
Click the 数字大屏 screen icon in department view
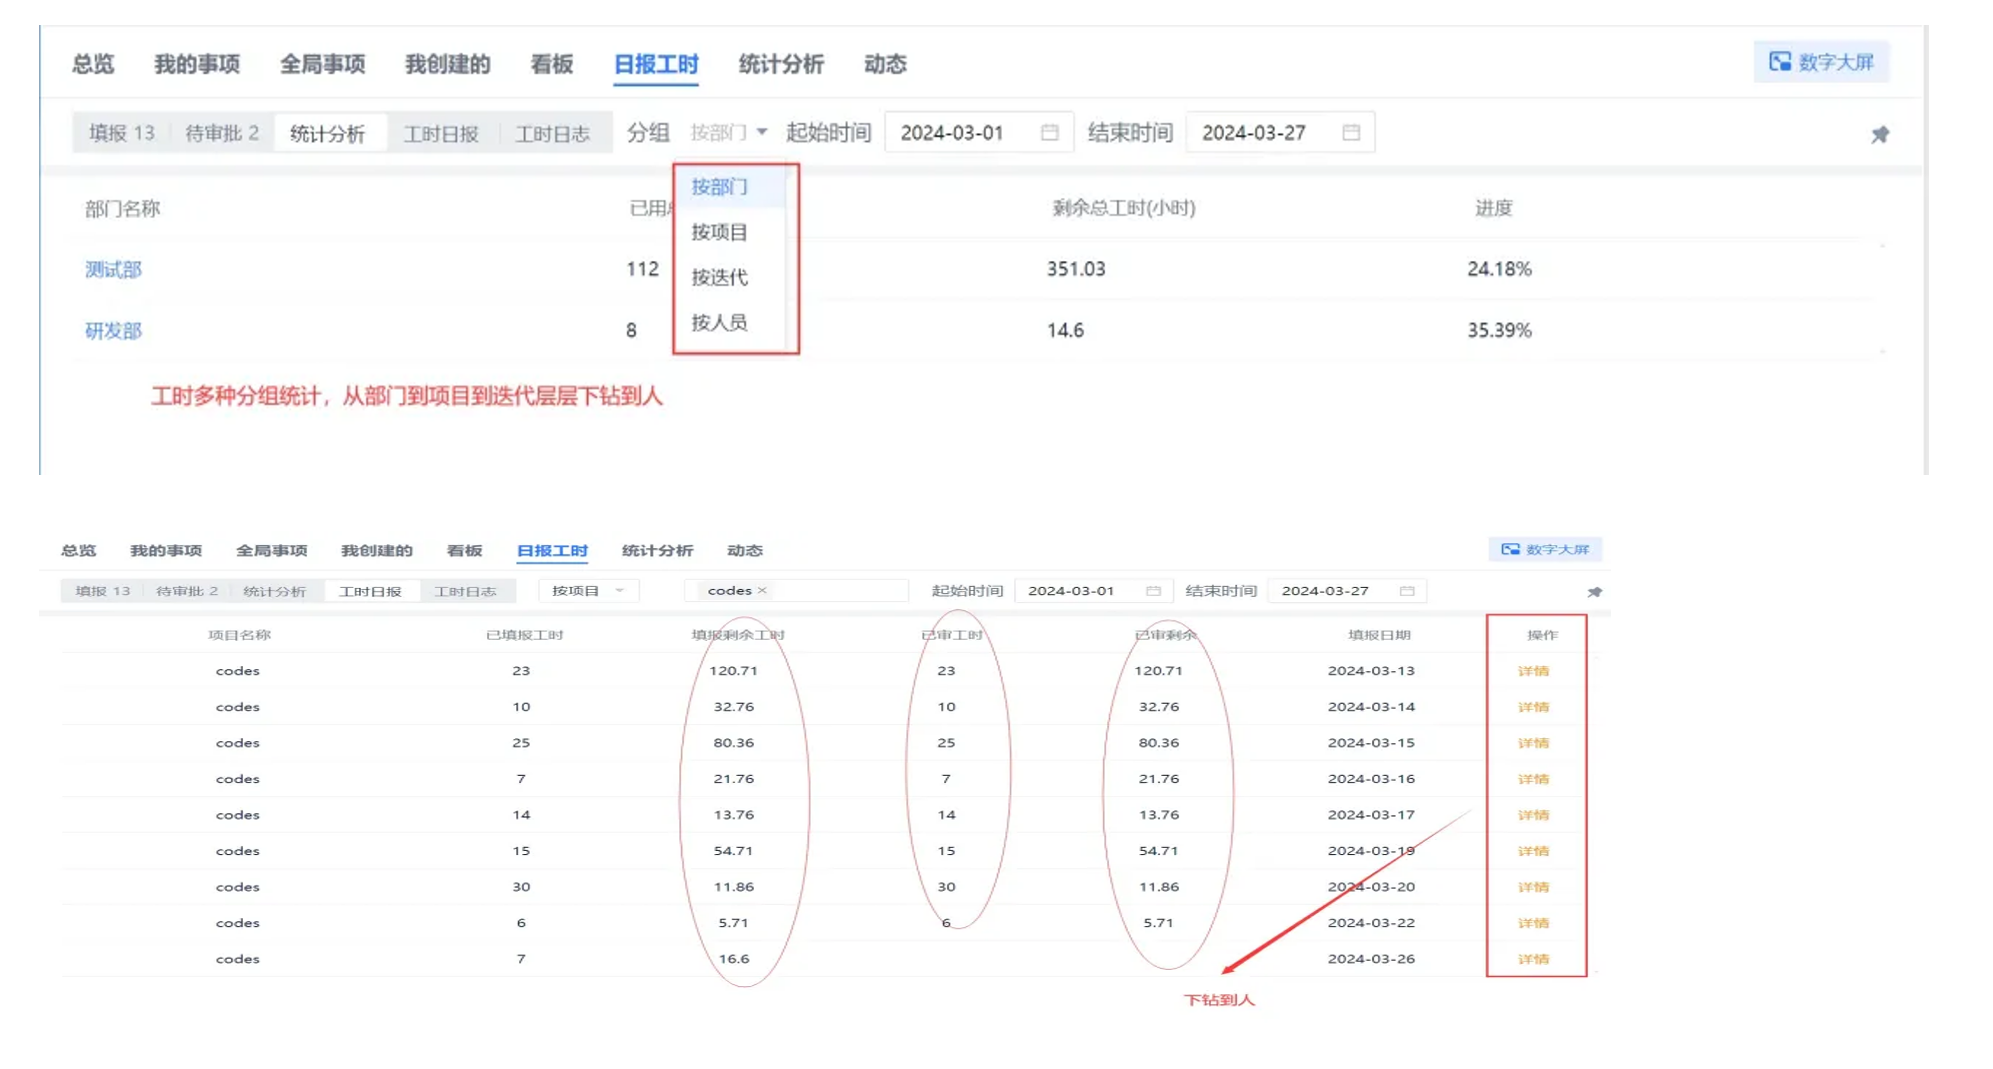(1779, 62)
